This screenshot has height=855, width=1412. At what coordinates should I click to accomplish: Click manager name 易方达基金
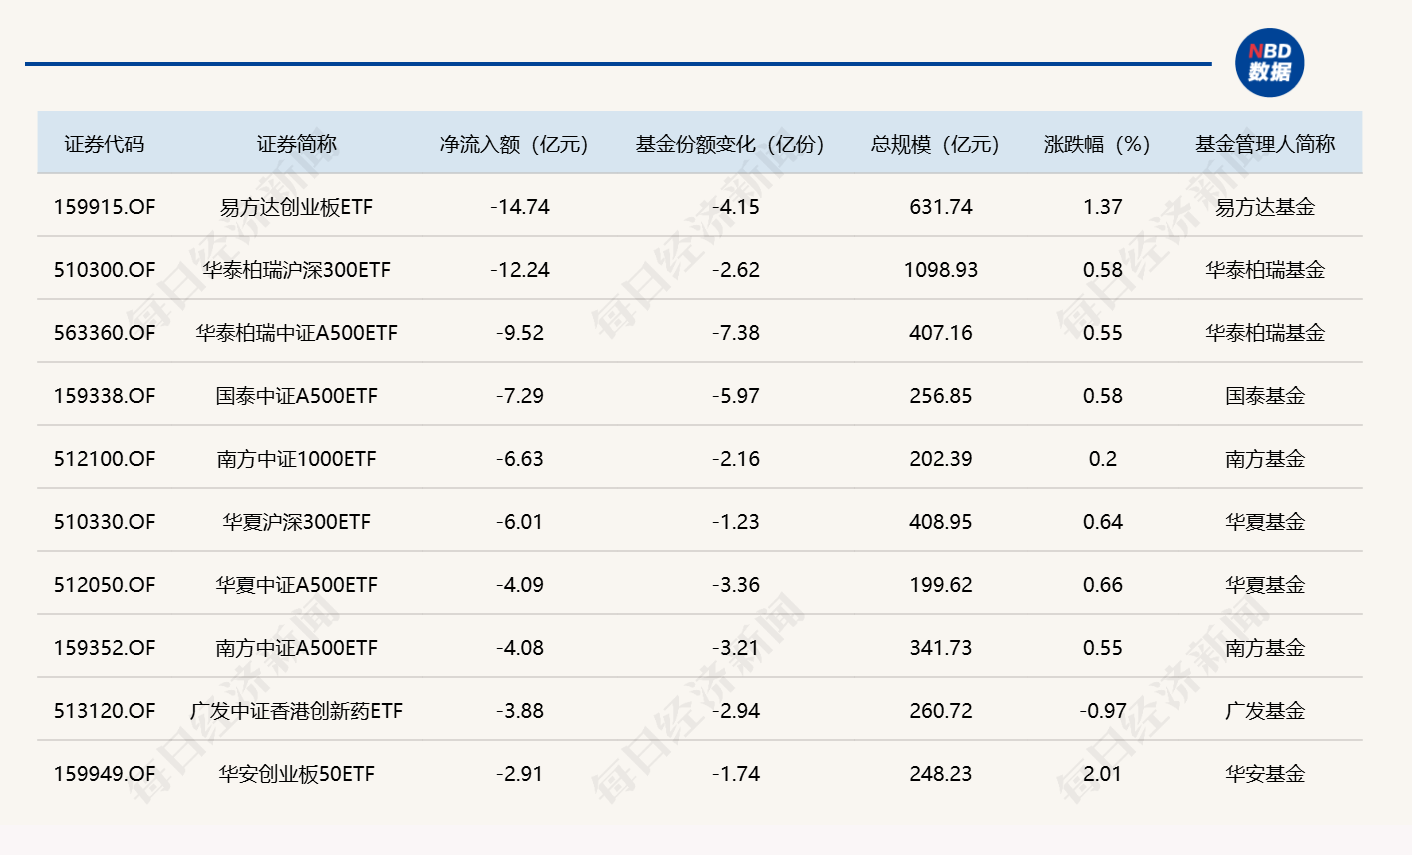[x=1265, y=207]
